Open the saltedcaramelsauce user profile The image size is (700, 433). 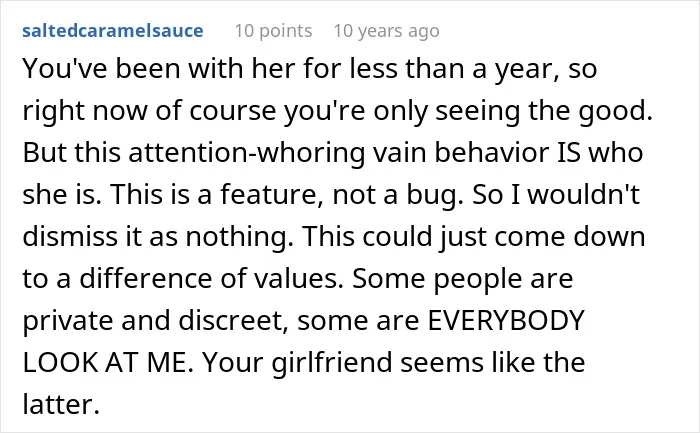(113, 31)
